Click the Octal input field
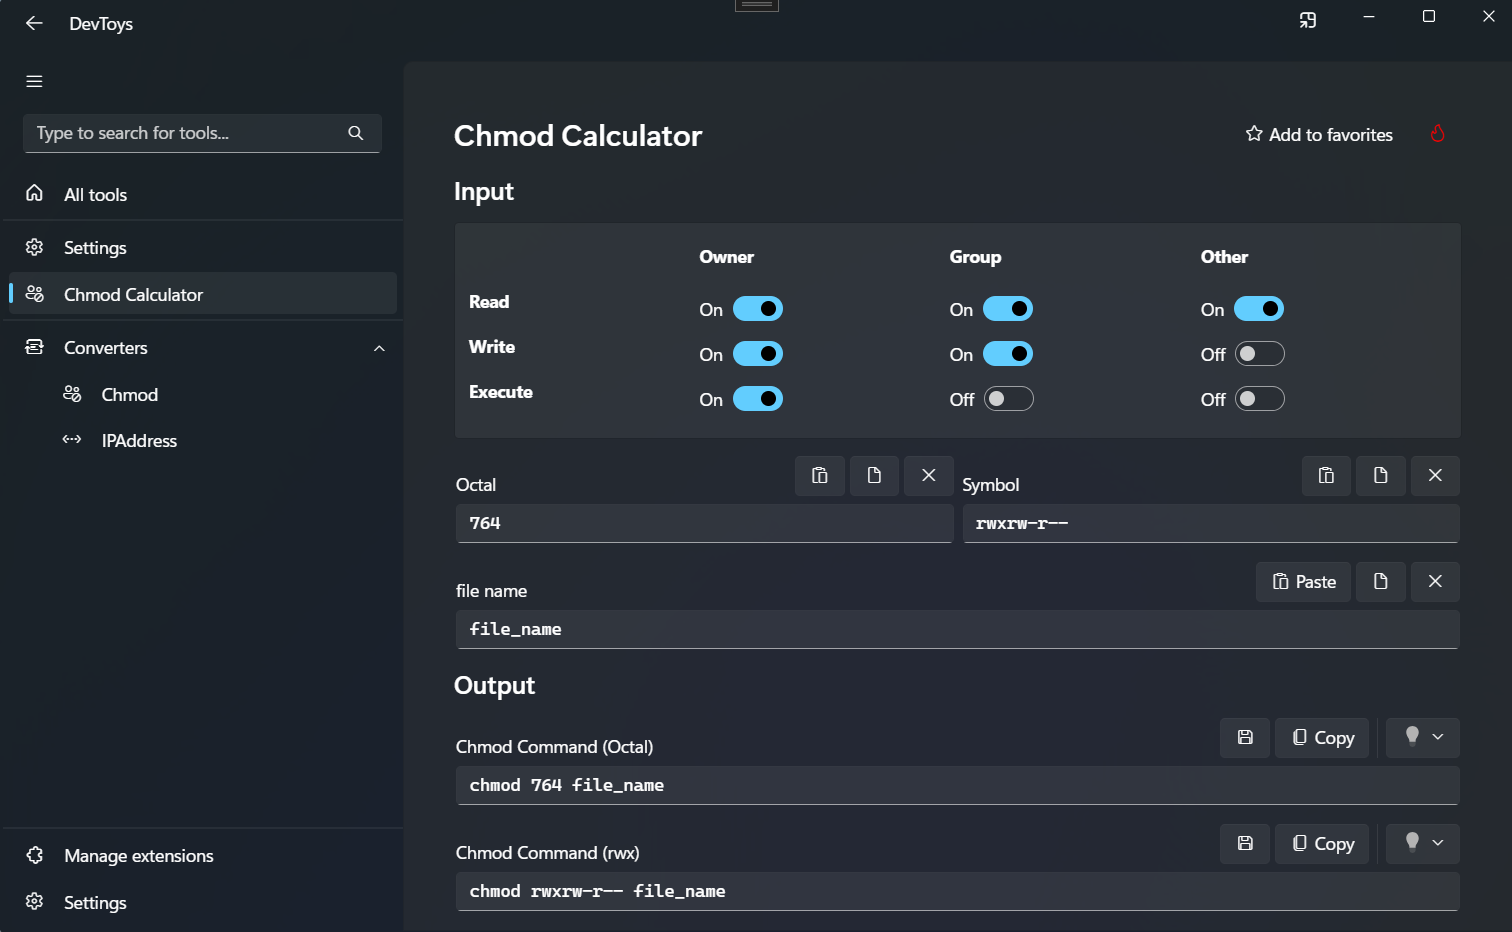The width and height of the screenshot is (1512, 932). 704,523
